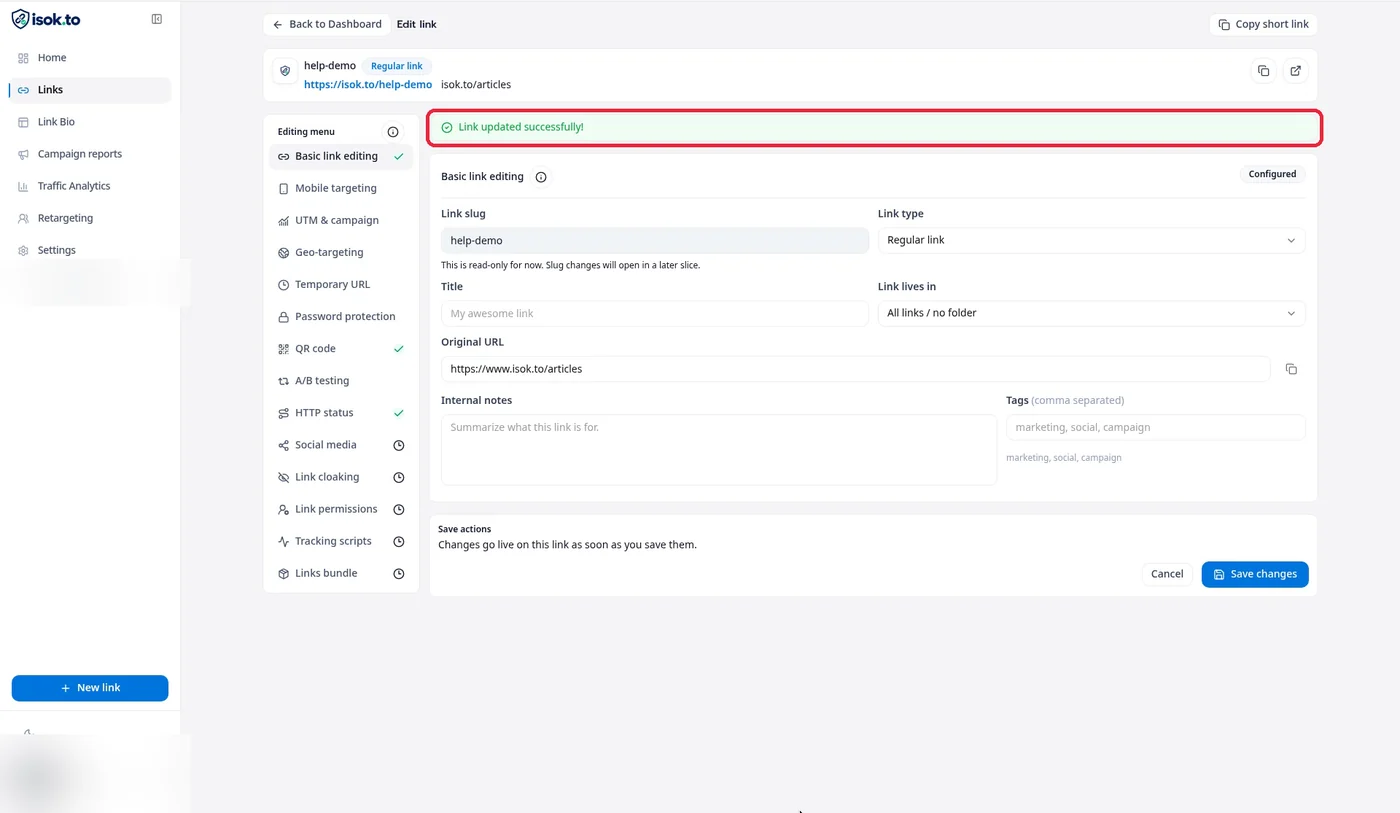The height and width of the screenshot is (813, 1400).
Task: Expand the Link lives in dropdown
Action: 1091,313
